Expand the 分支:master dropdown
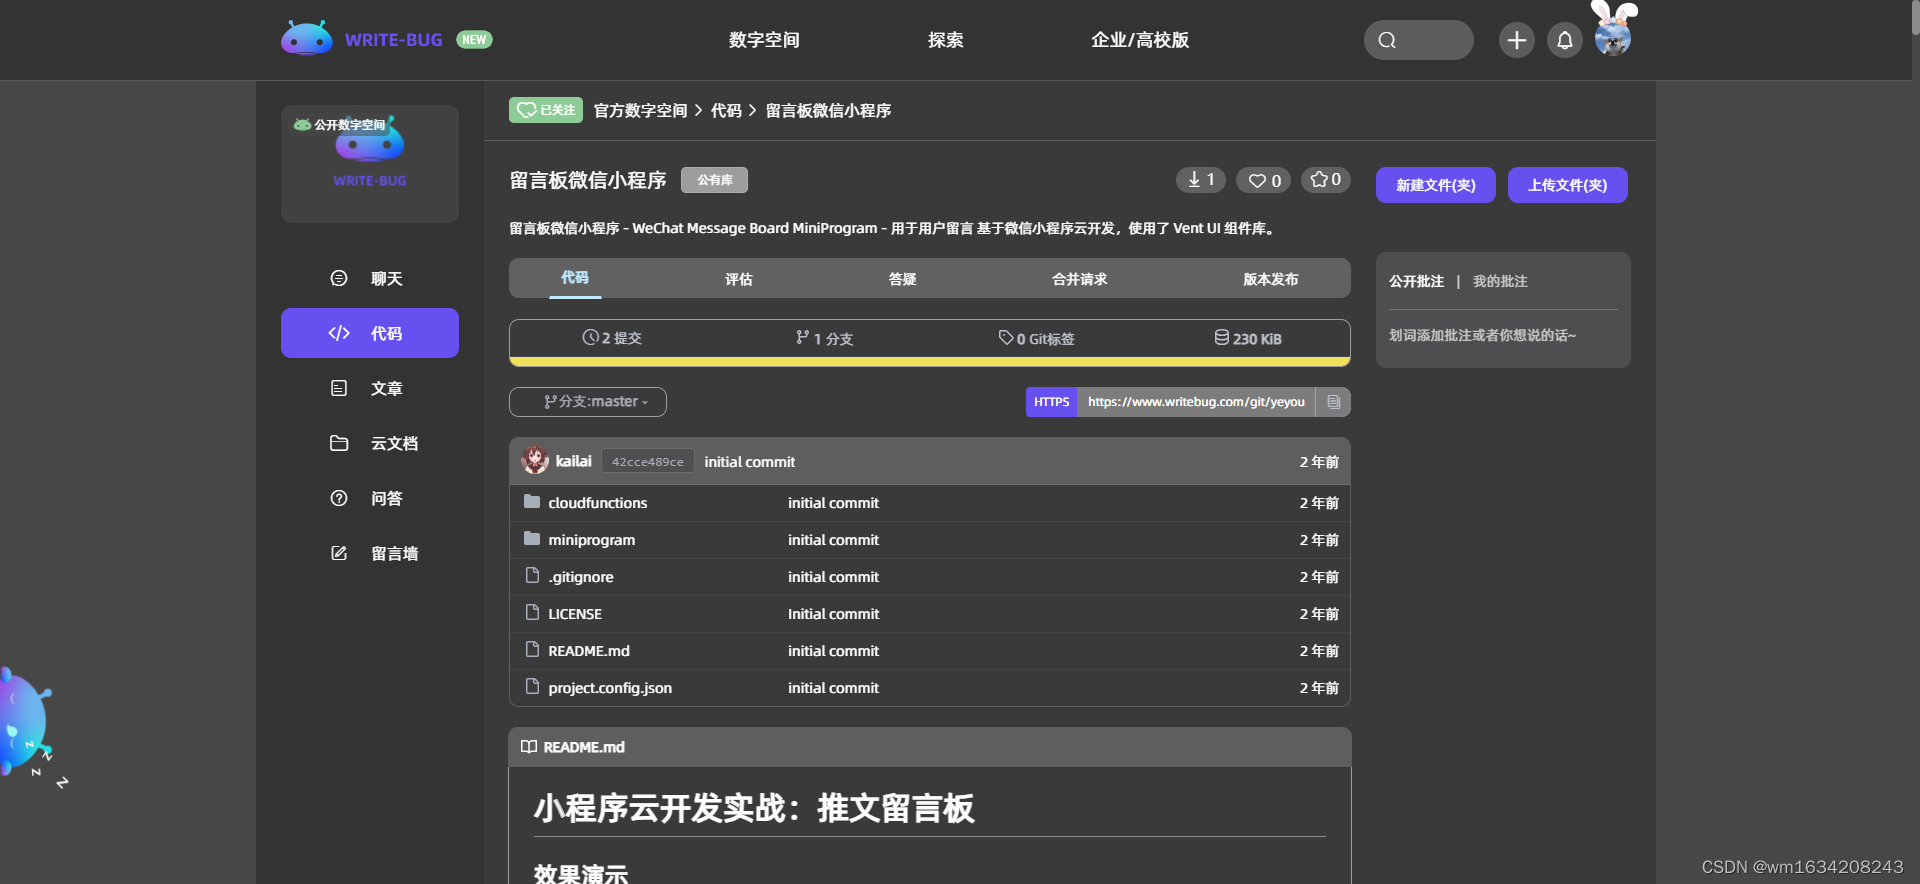This screenshot has width=1920, height=884. (588, 402)
